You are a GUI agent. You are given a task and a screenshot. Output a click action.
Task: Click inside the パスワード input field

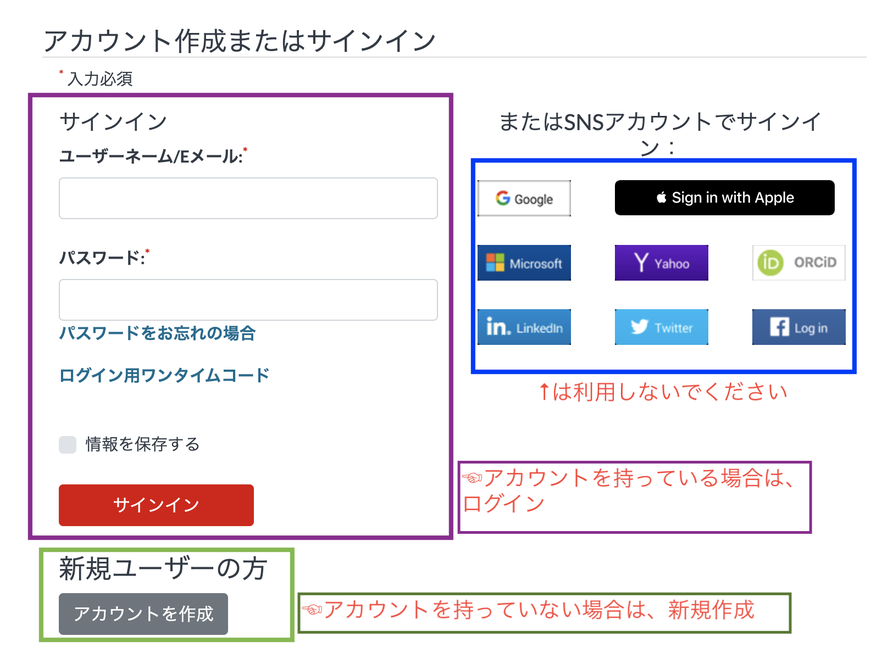(247, 300)
